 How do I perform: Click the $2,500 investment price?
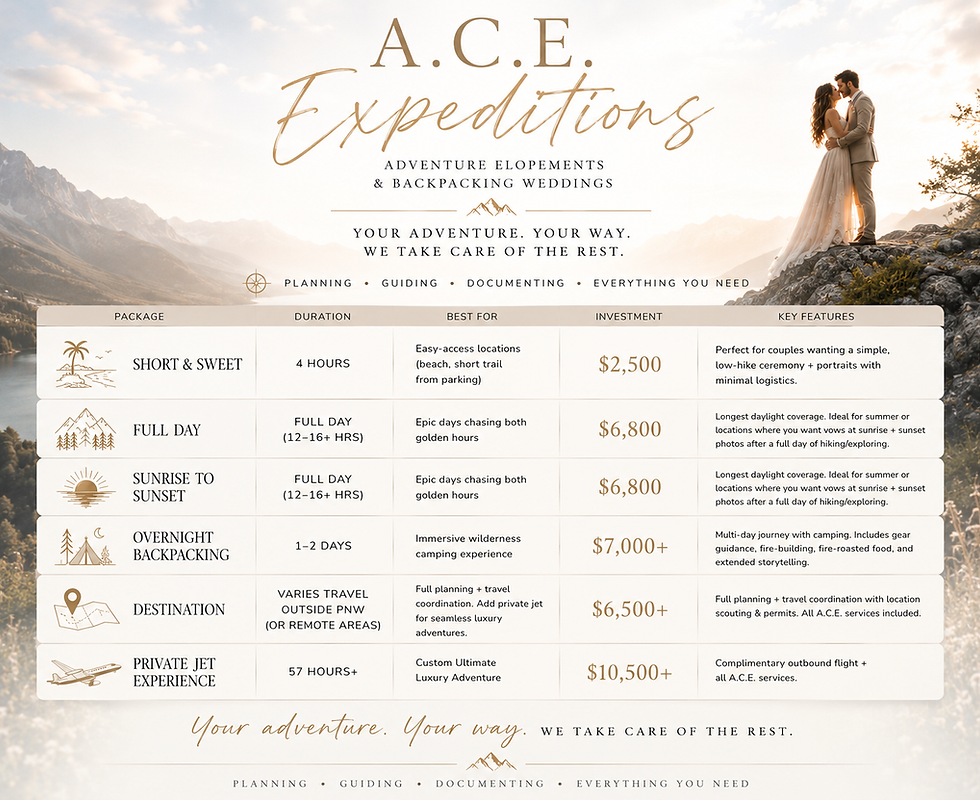(x=629, y=364)
